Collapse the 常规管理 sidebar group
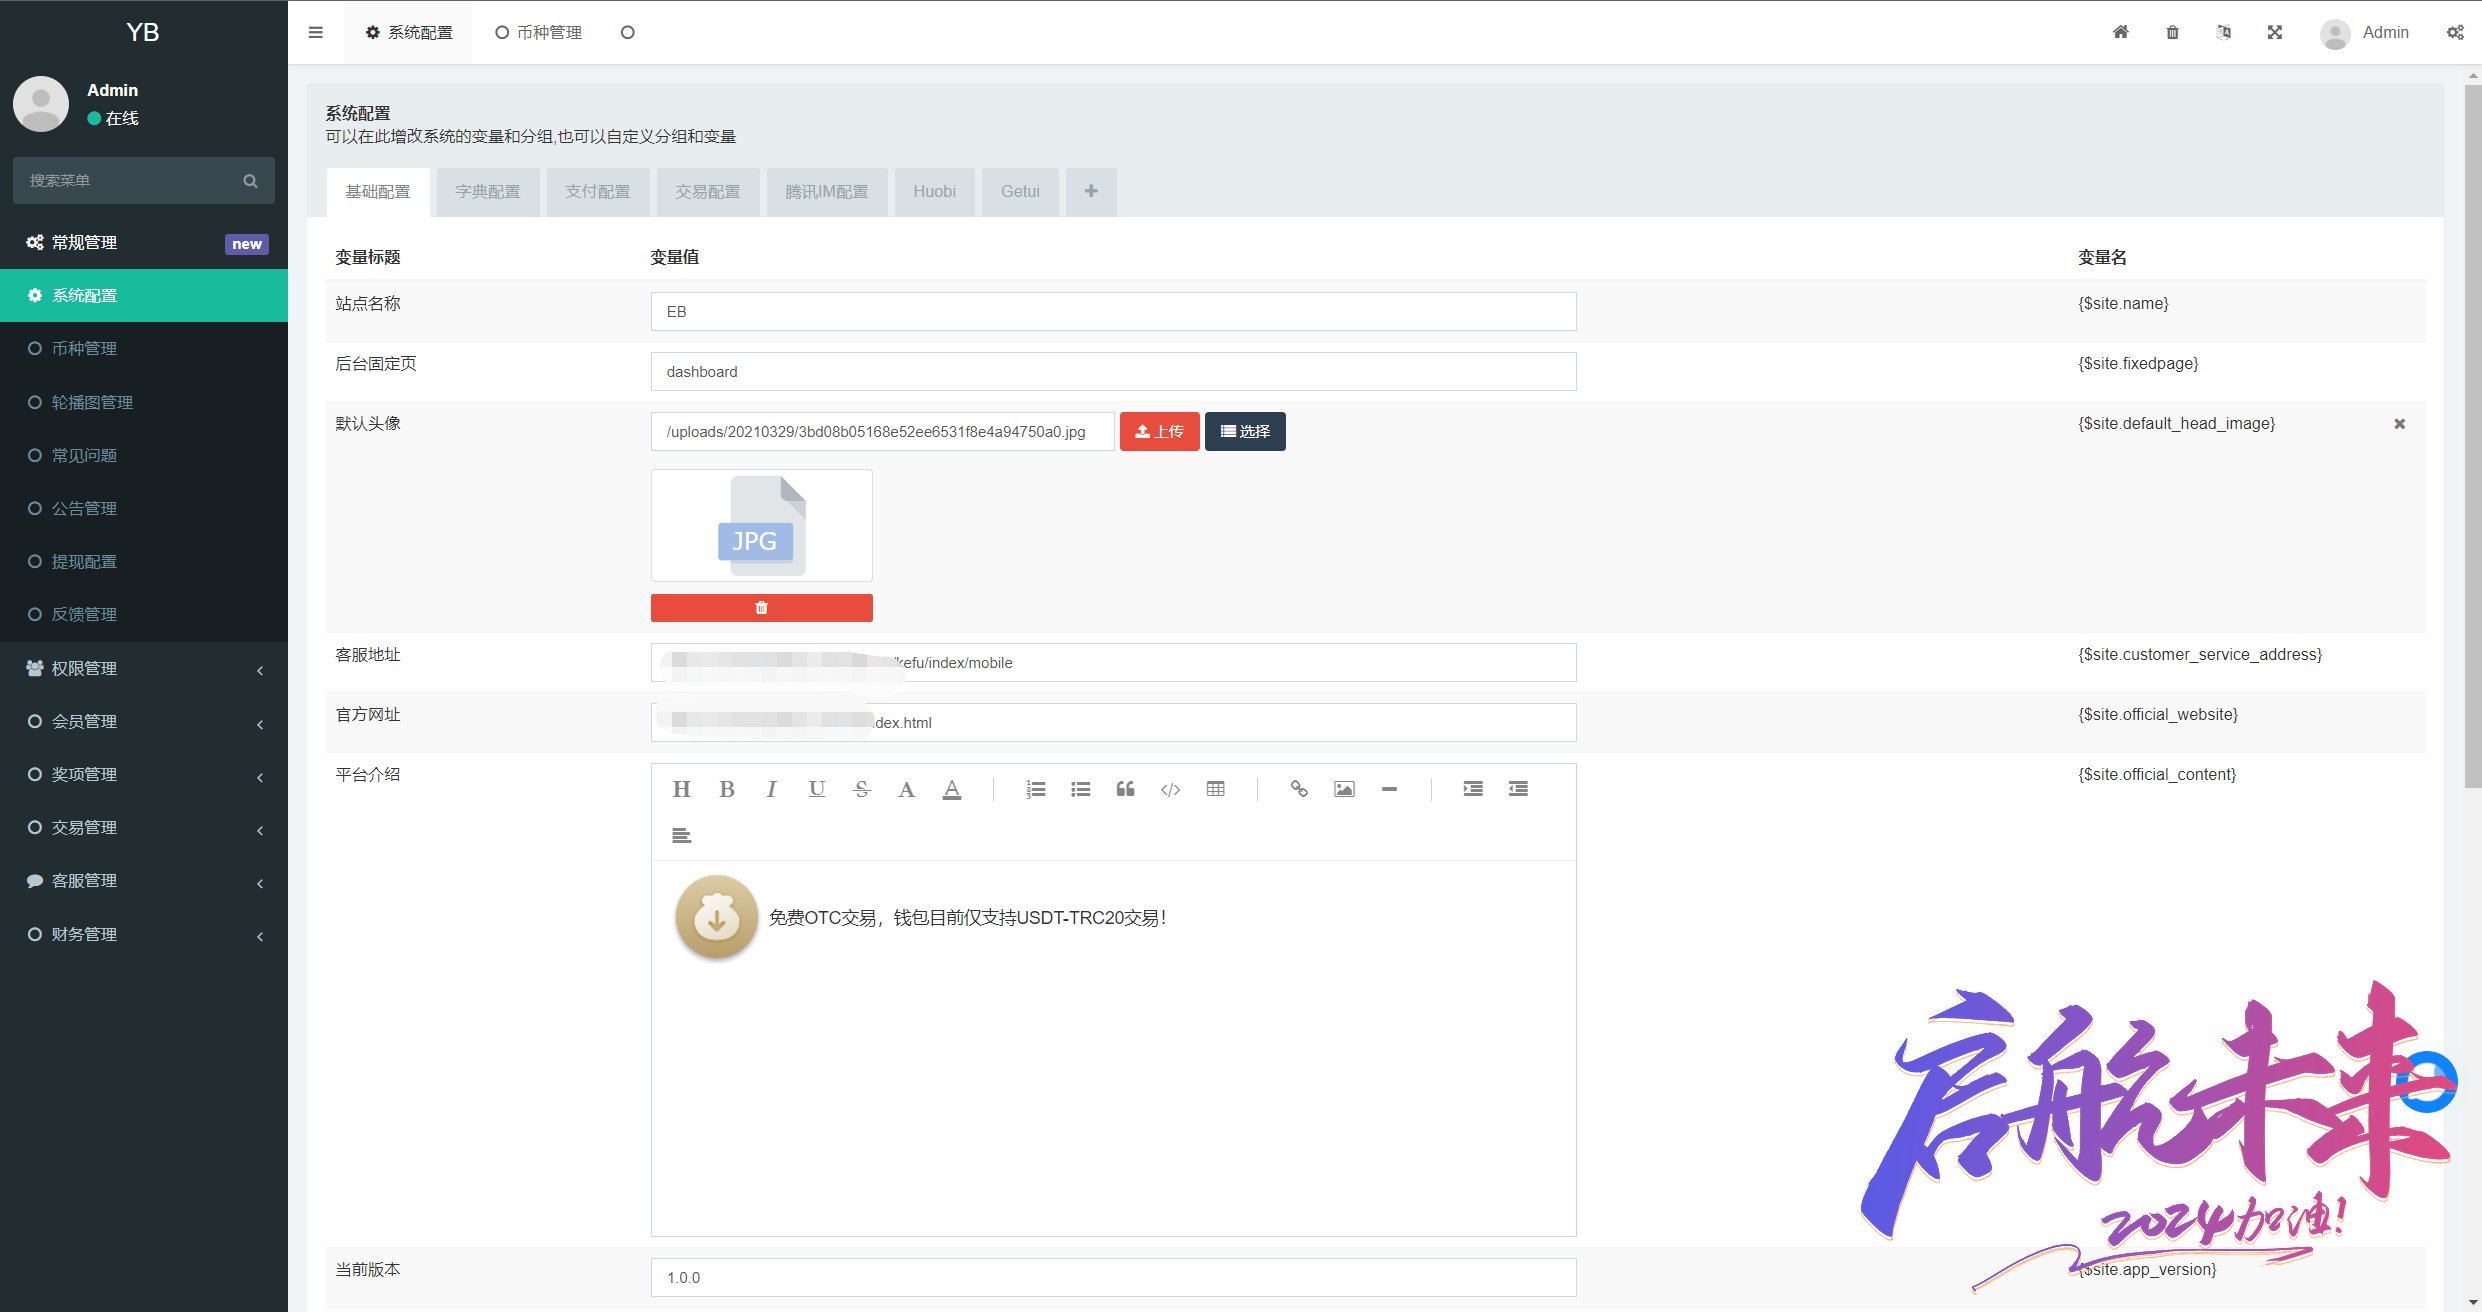Image resolution: width=2482 pixels, height=1312 pixels. click(144, 243)
